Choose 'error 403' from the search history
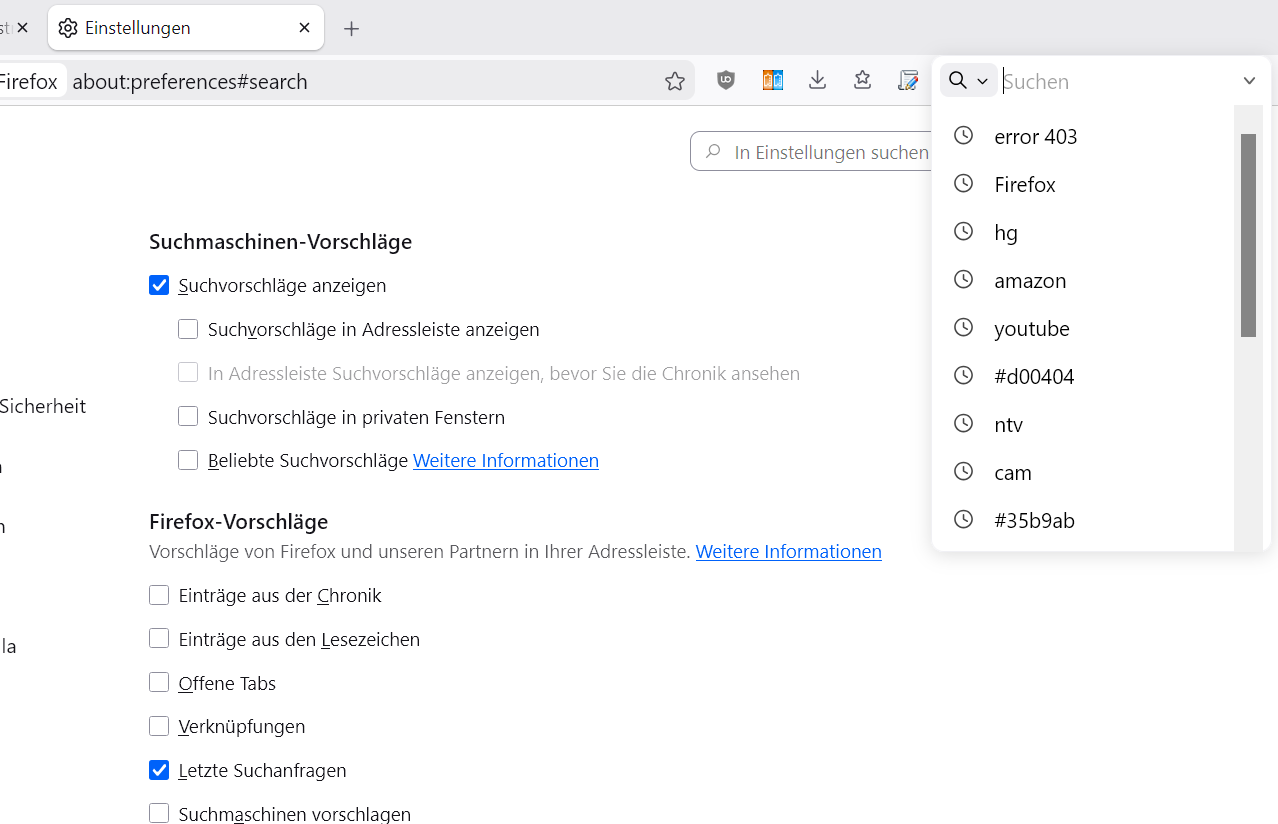Screen dimensions: 1278x824 pos(1035,137)
